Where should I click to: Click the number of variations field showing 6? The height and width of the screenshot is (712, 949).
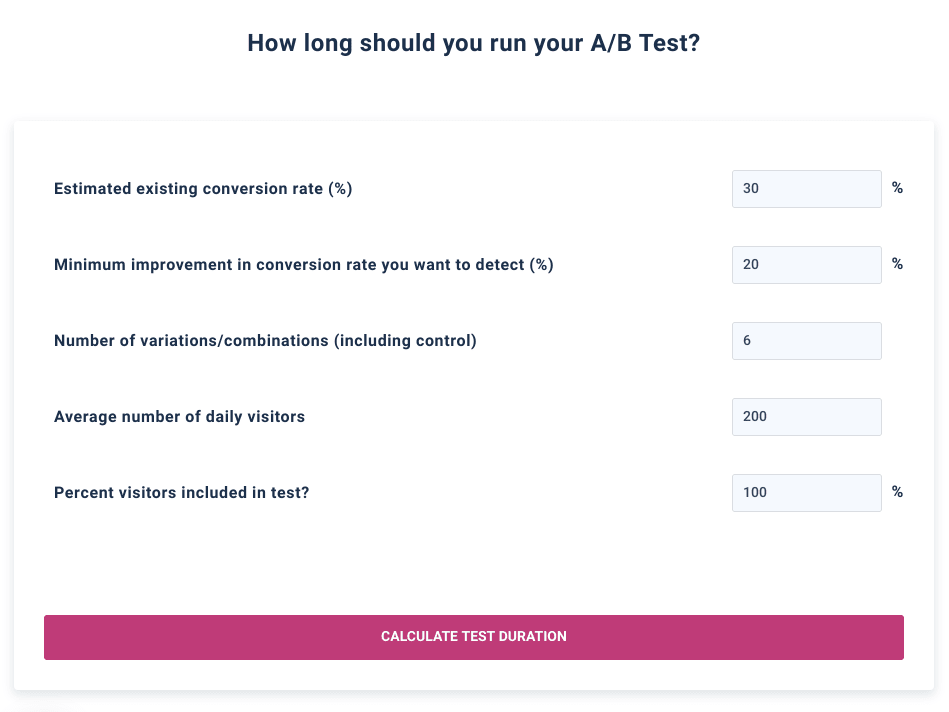pyautogui.click(x=807, y=341)
